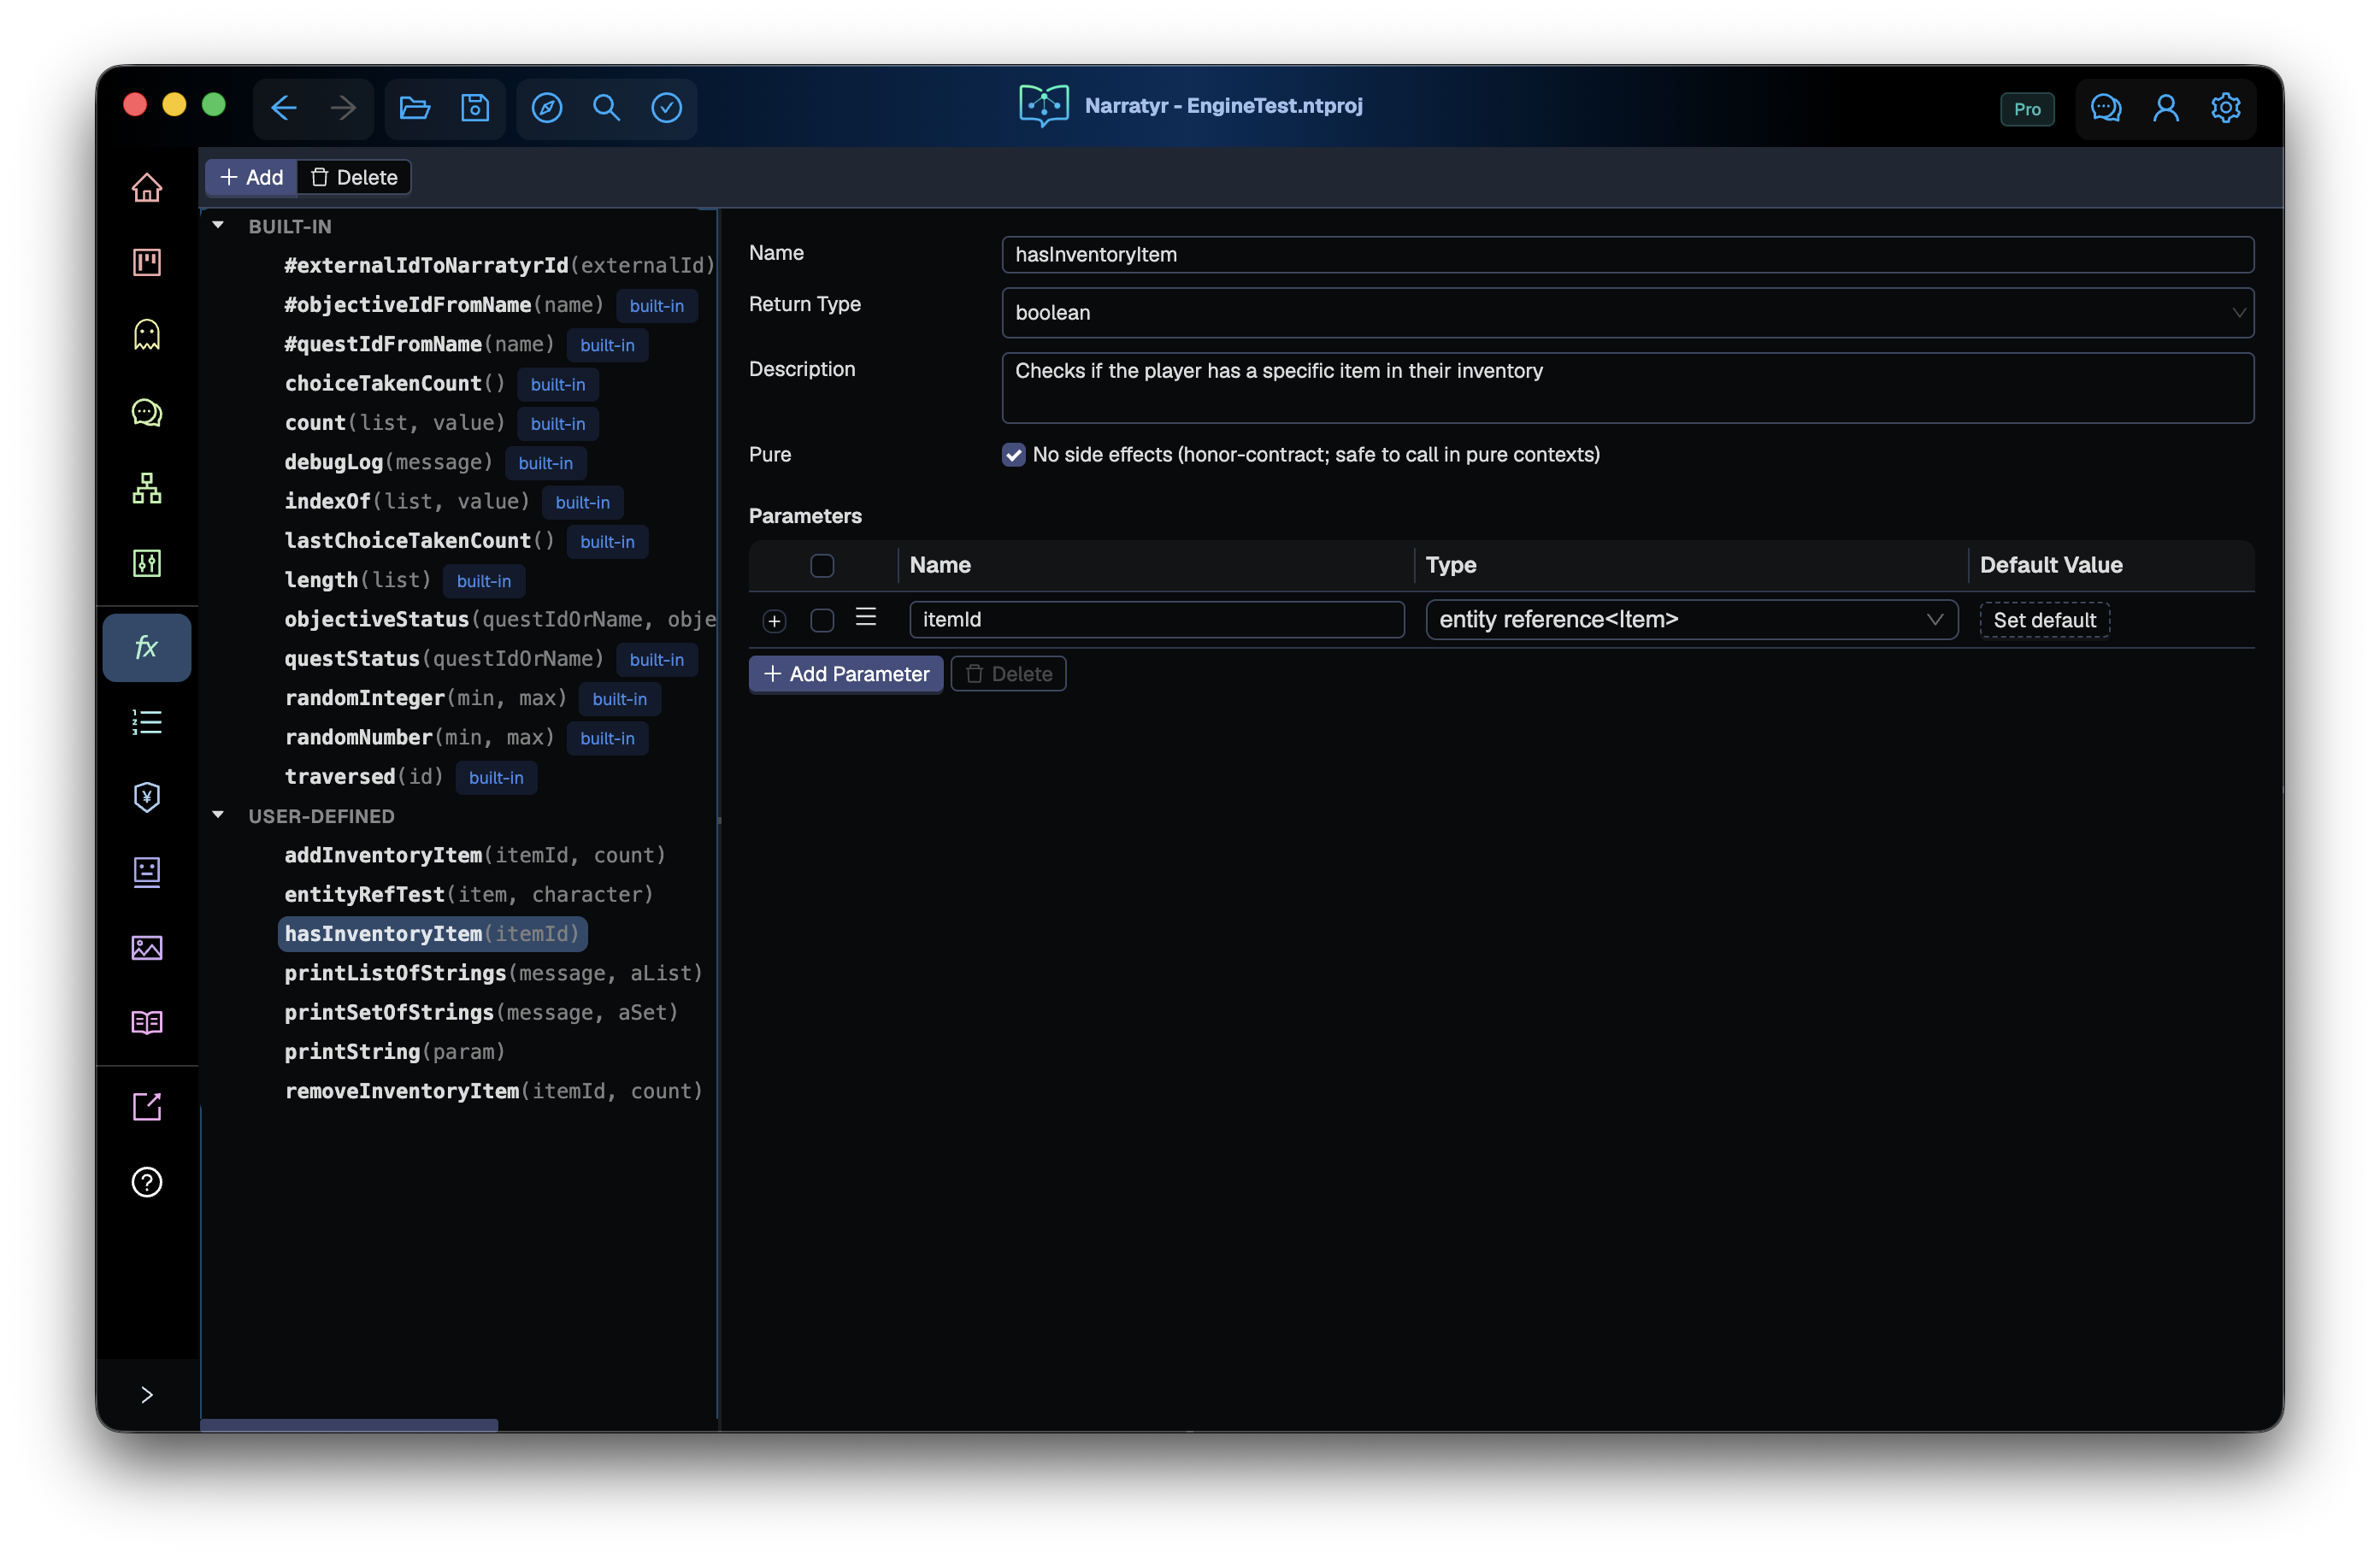Click the Delete function button at top
This screenshot has width=2380, height=1559.
[x=354, y=178]
